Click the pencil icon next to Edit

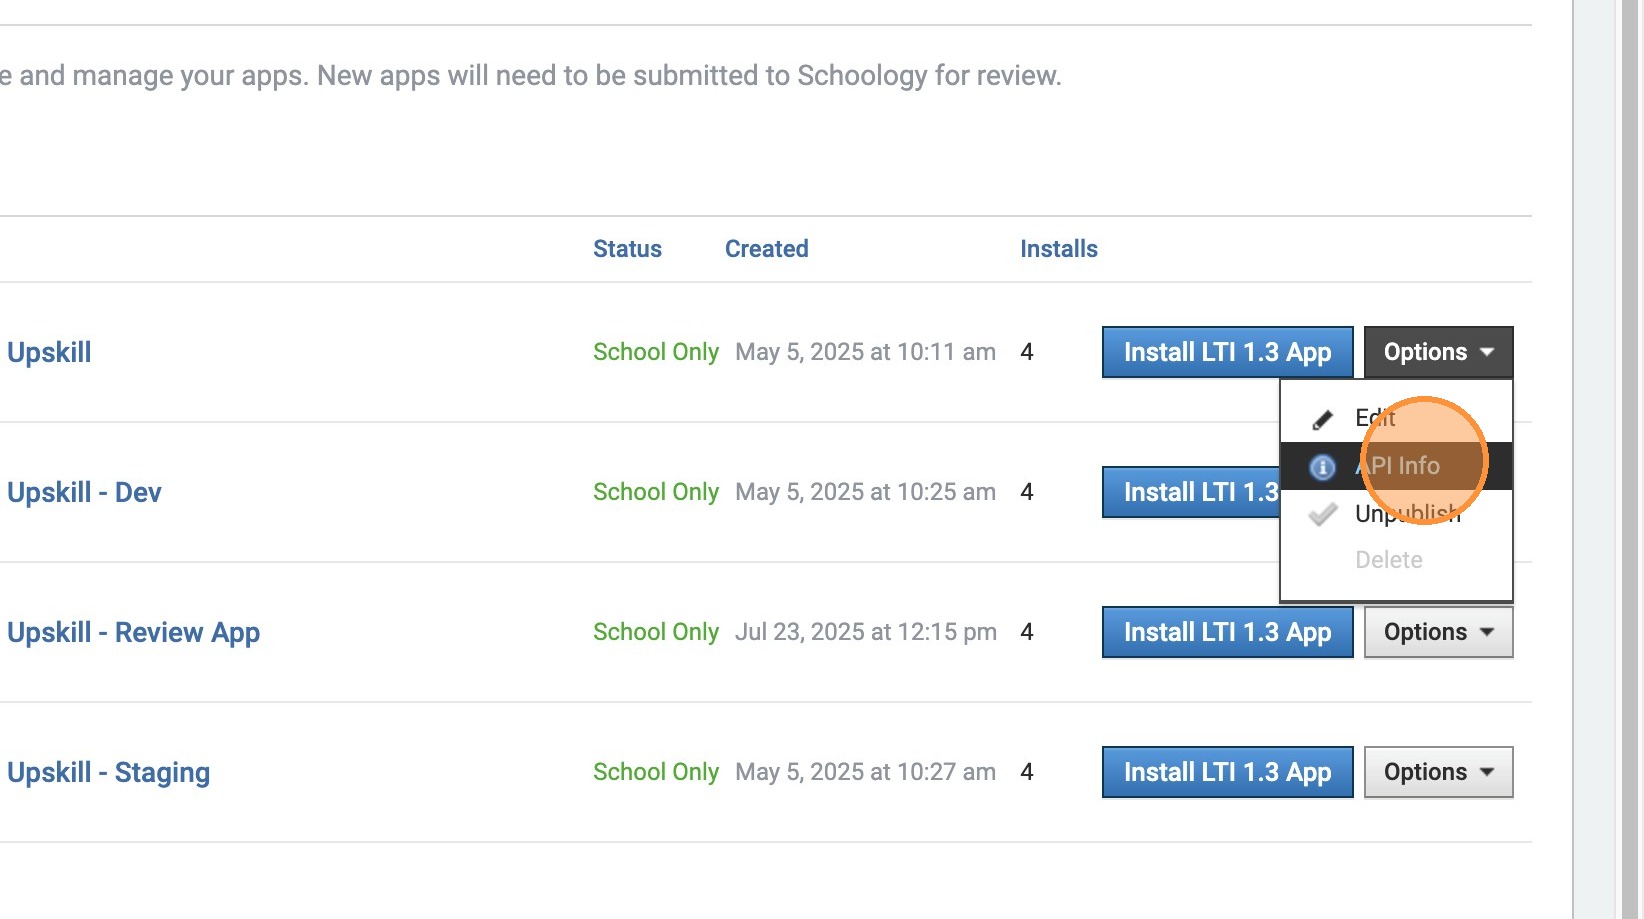pyautogui.click(x=1322, y=419)
